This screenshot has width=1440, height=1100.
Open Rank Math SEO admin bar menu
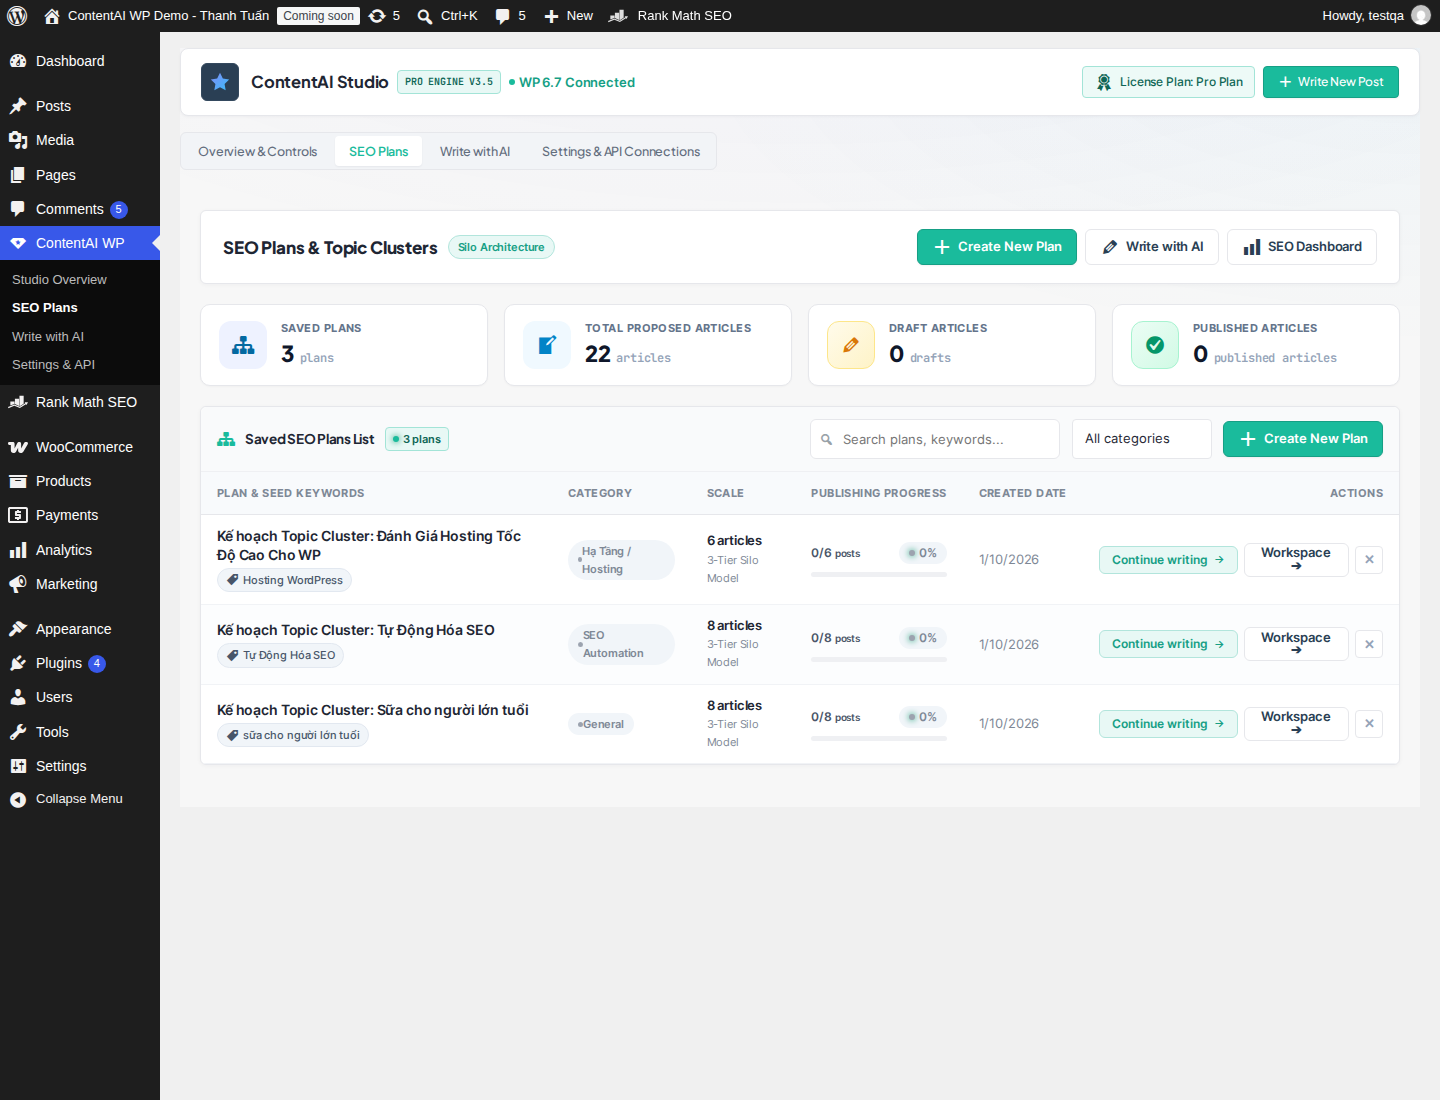pos(670,16)
